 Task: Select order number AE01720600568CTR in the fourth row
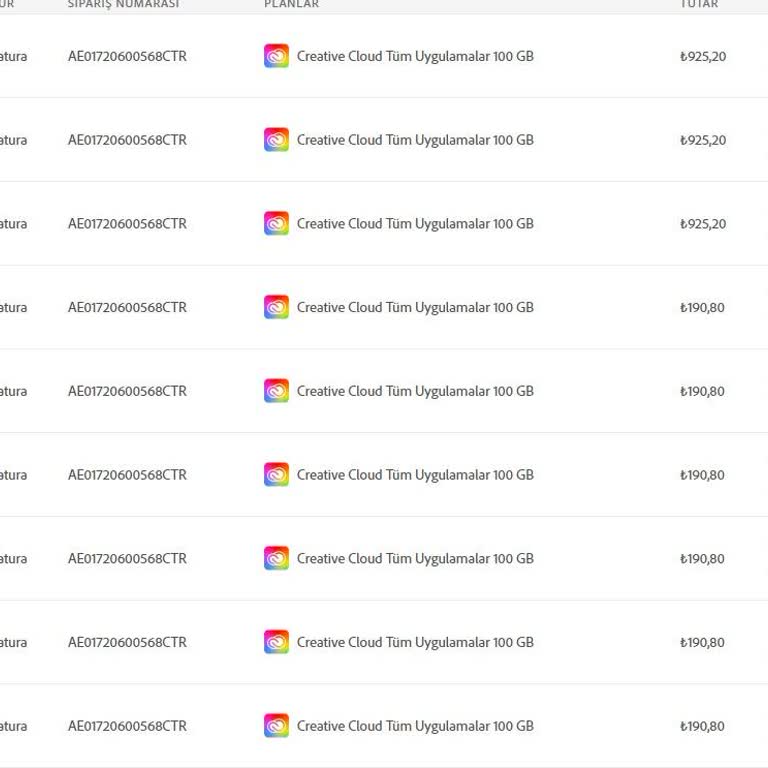[127, 308]
